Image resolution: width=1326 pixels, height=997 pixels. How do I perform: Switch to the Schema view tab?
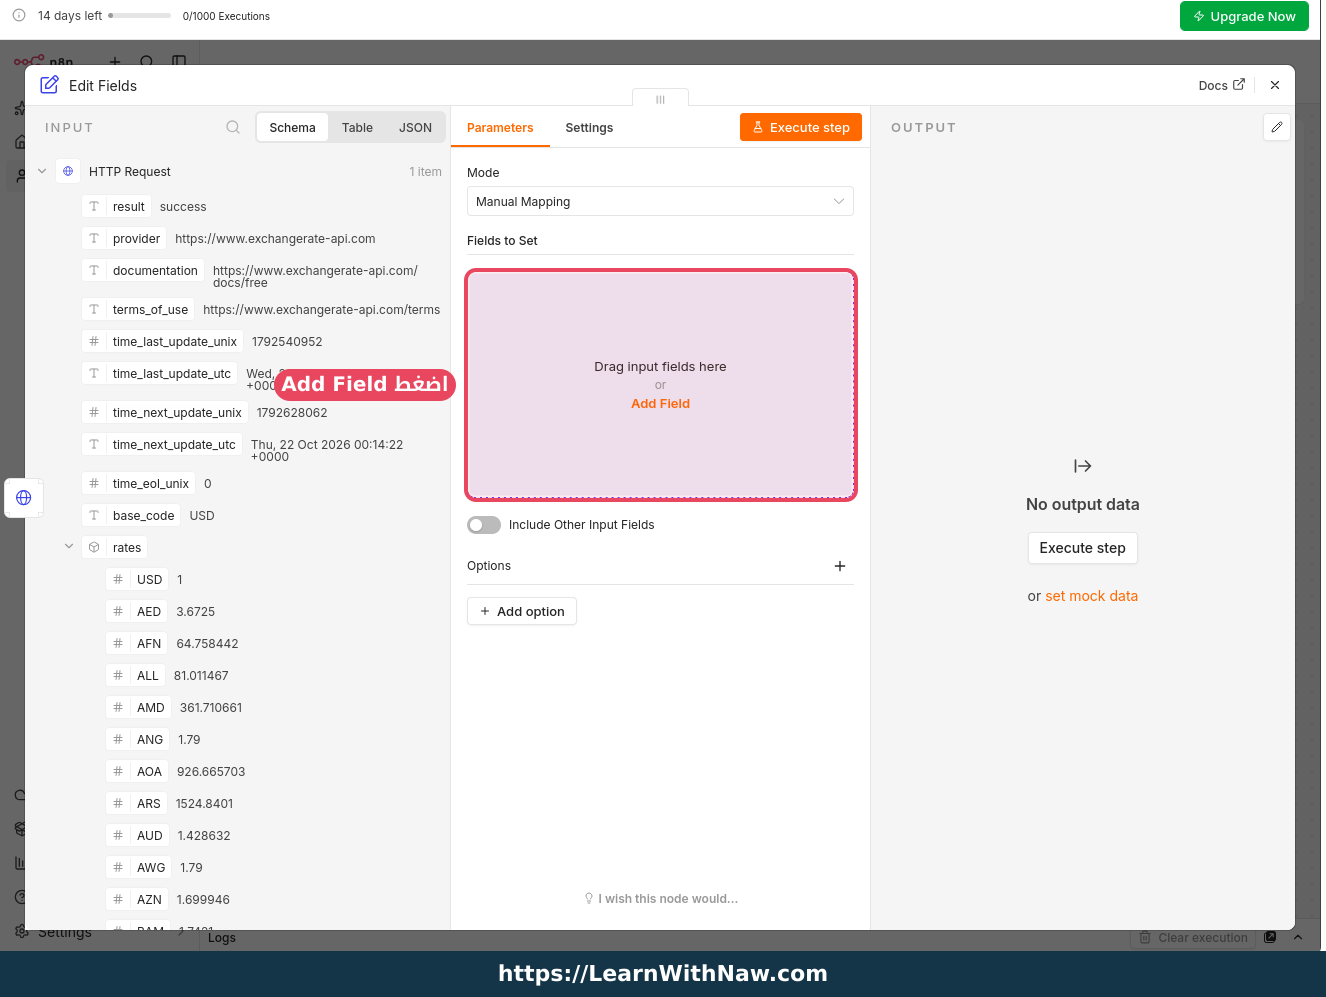click(x=292, y=127)
